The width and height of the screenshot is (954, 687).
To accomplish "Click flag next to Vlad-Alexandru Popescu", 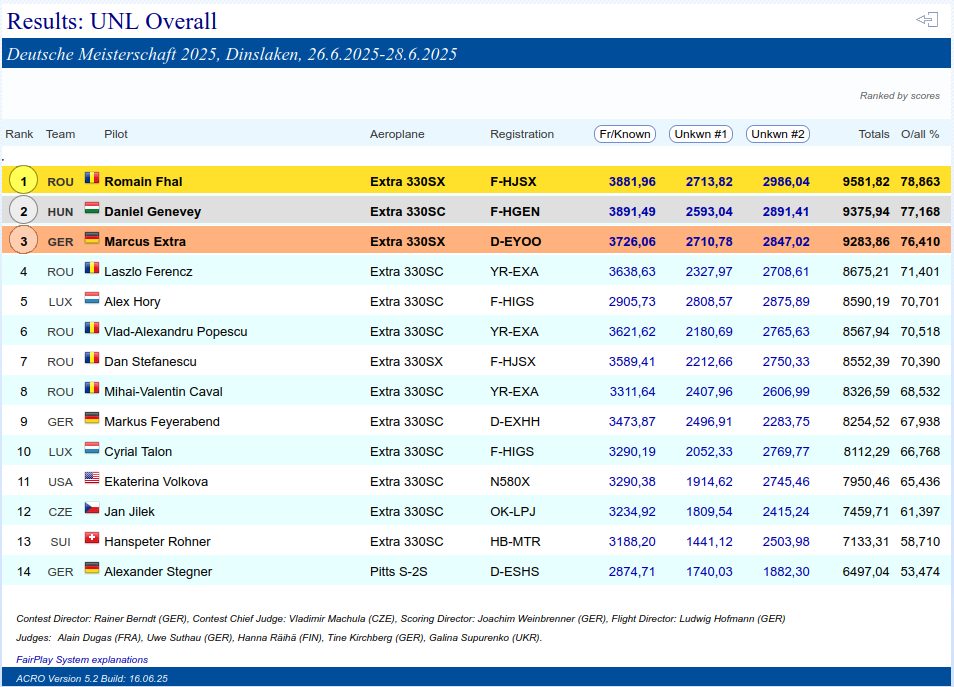I will coord(92,328).
